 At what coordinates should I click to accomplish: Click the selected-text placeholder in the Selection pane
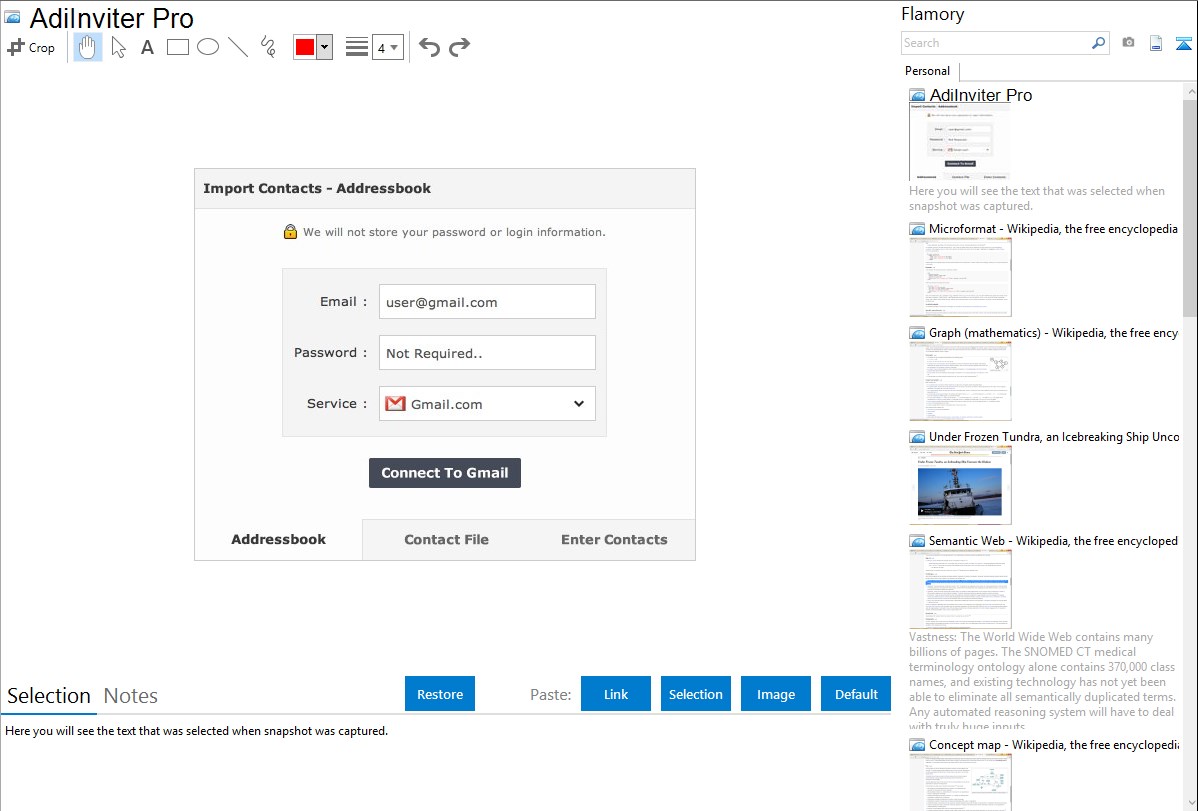[196, 731]
